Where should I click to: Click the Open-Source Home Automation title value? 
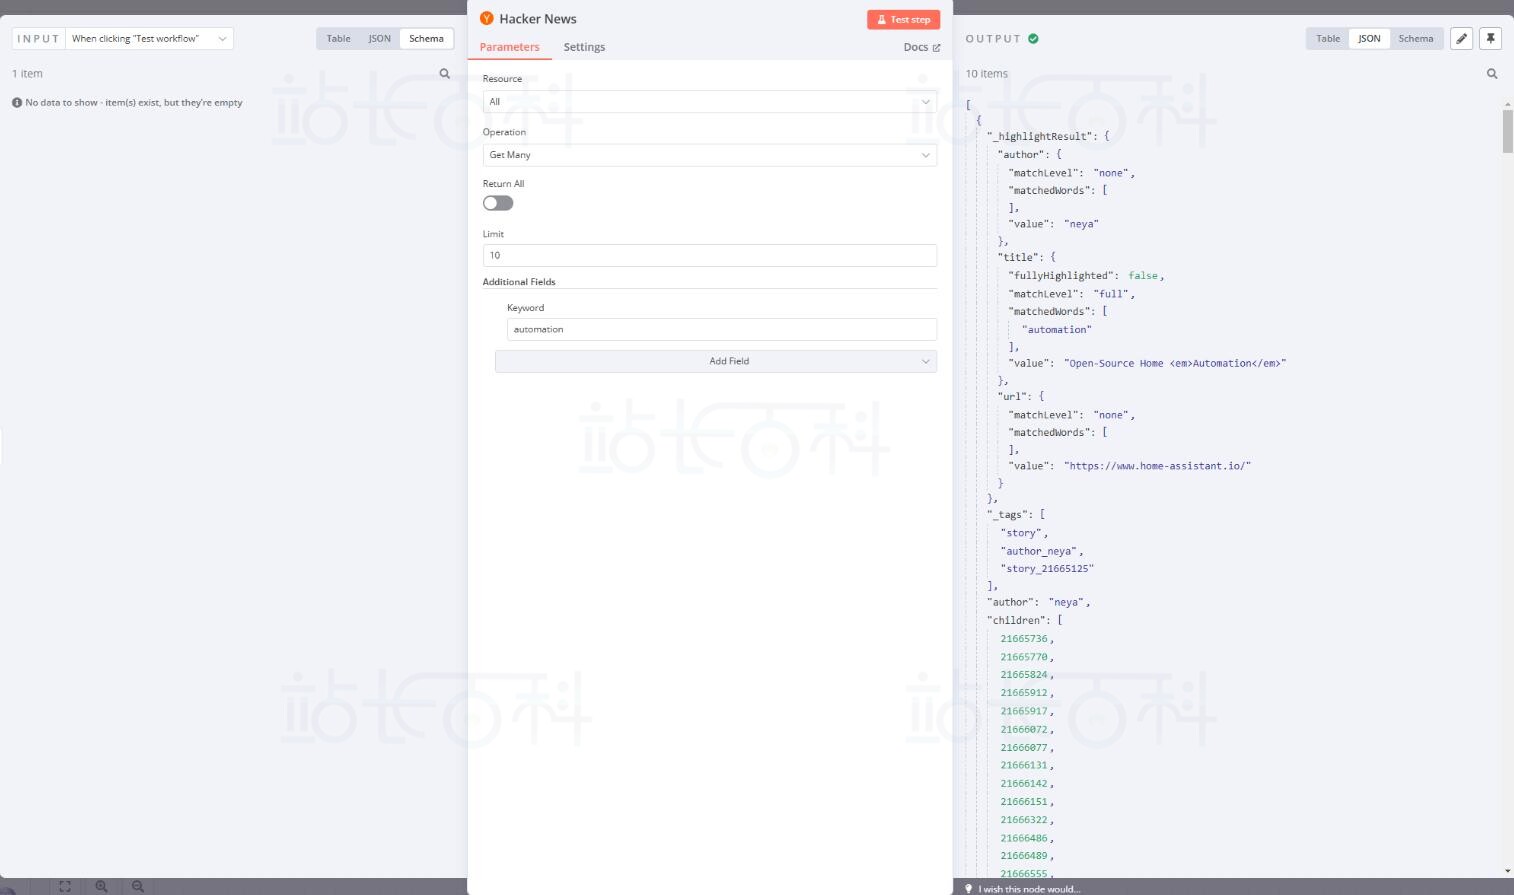point(1175,364)
